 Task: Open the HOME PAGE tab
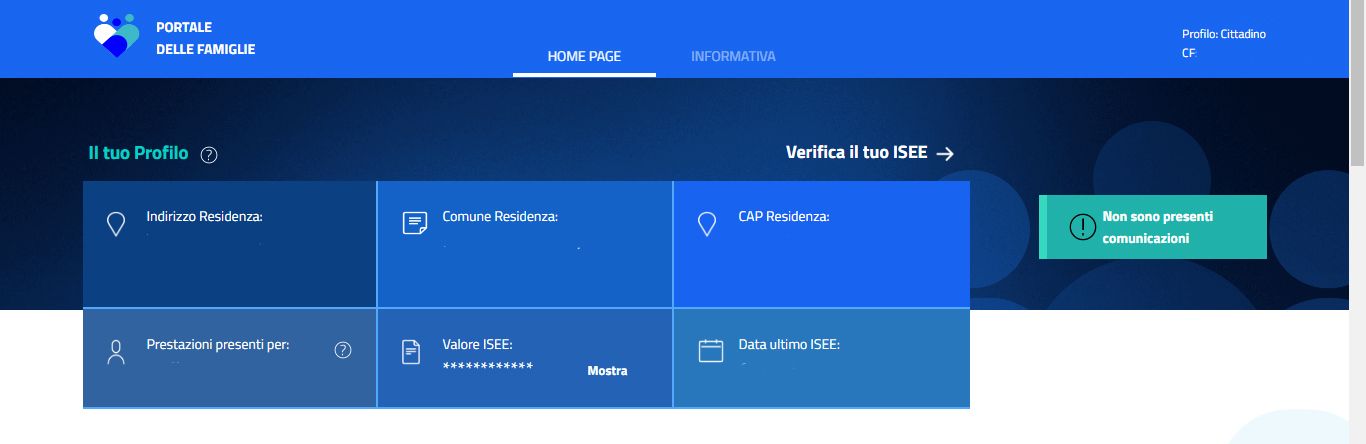click(x=584, y=56)
